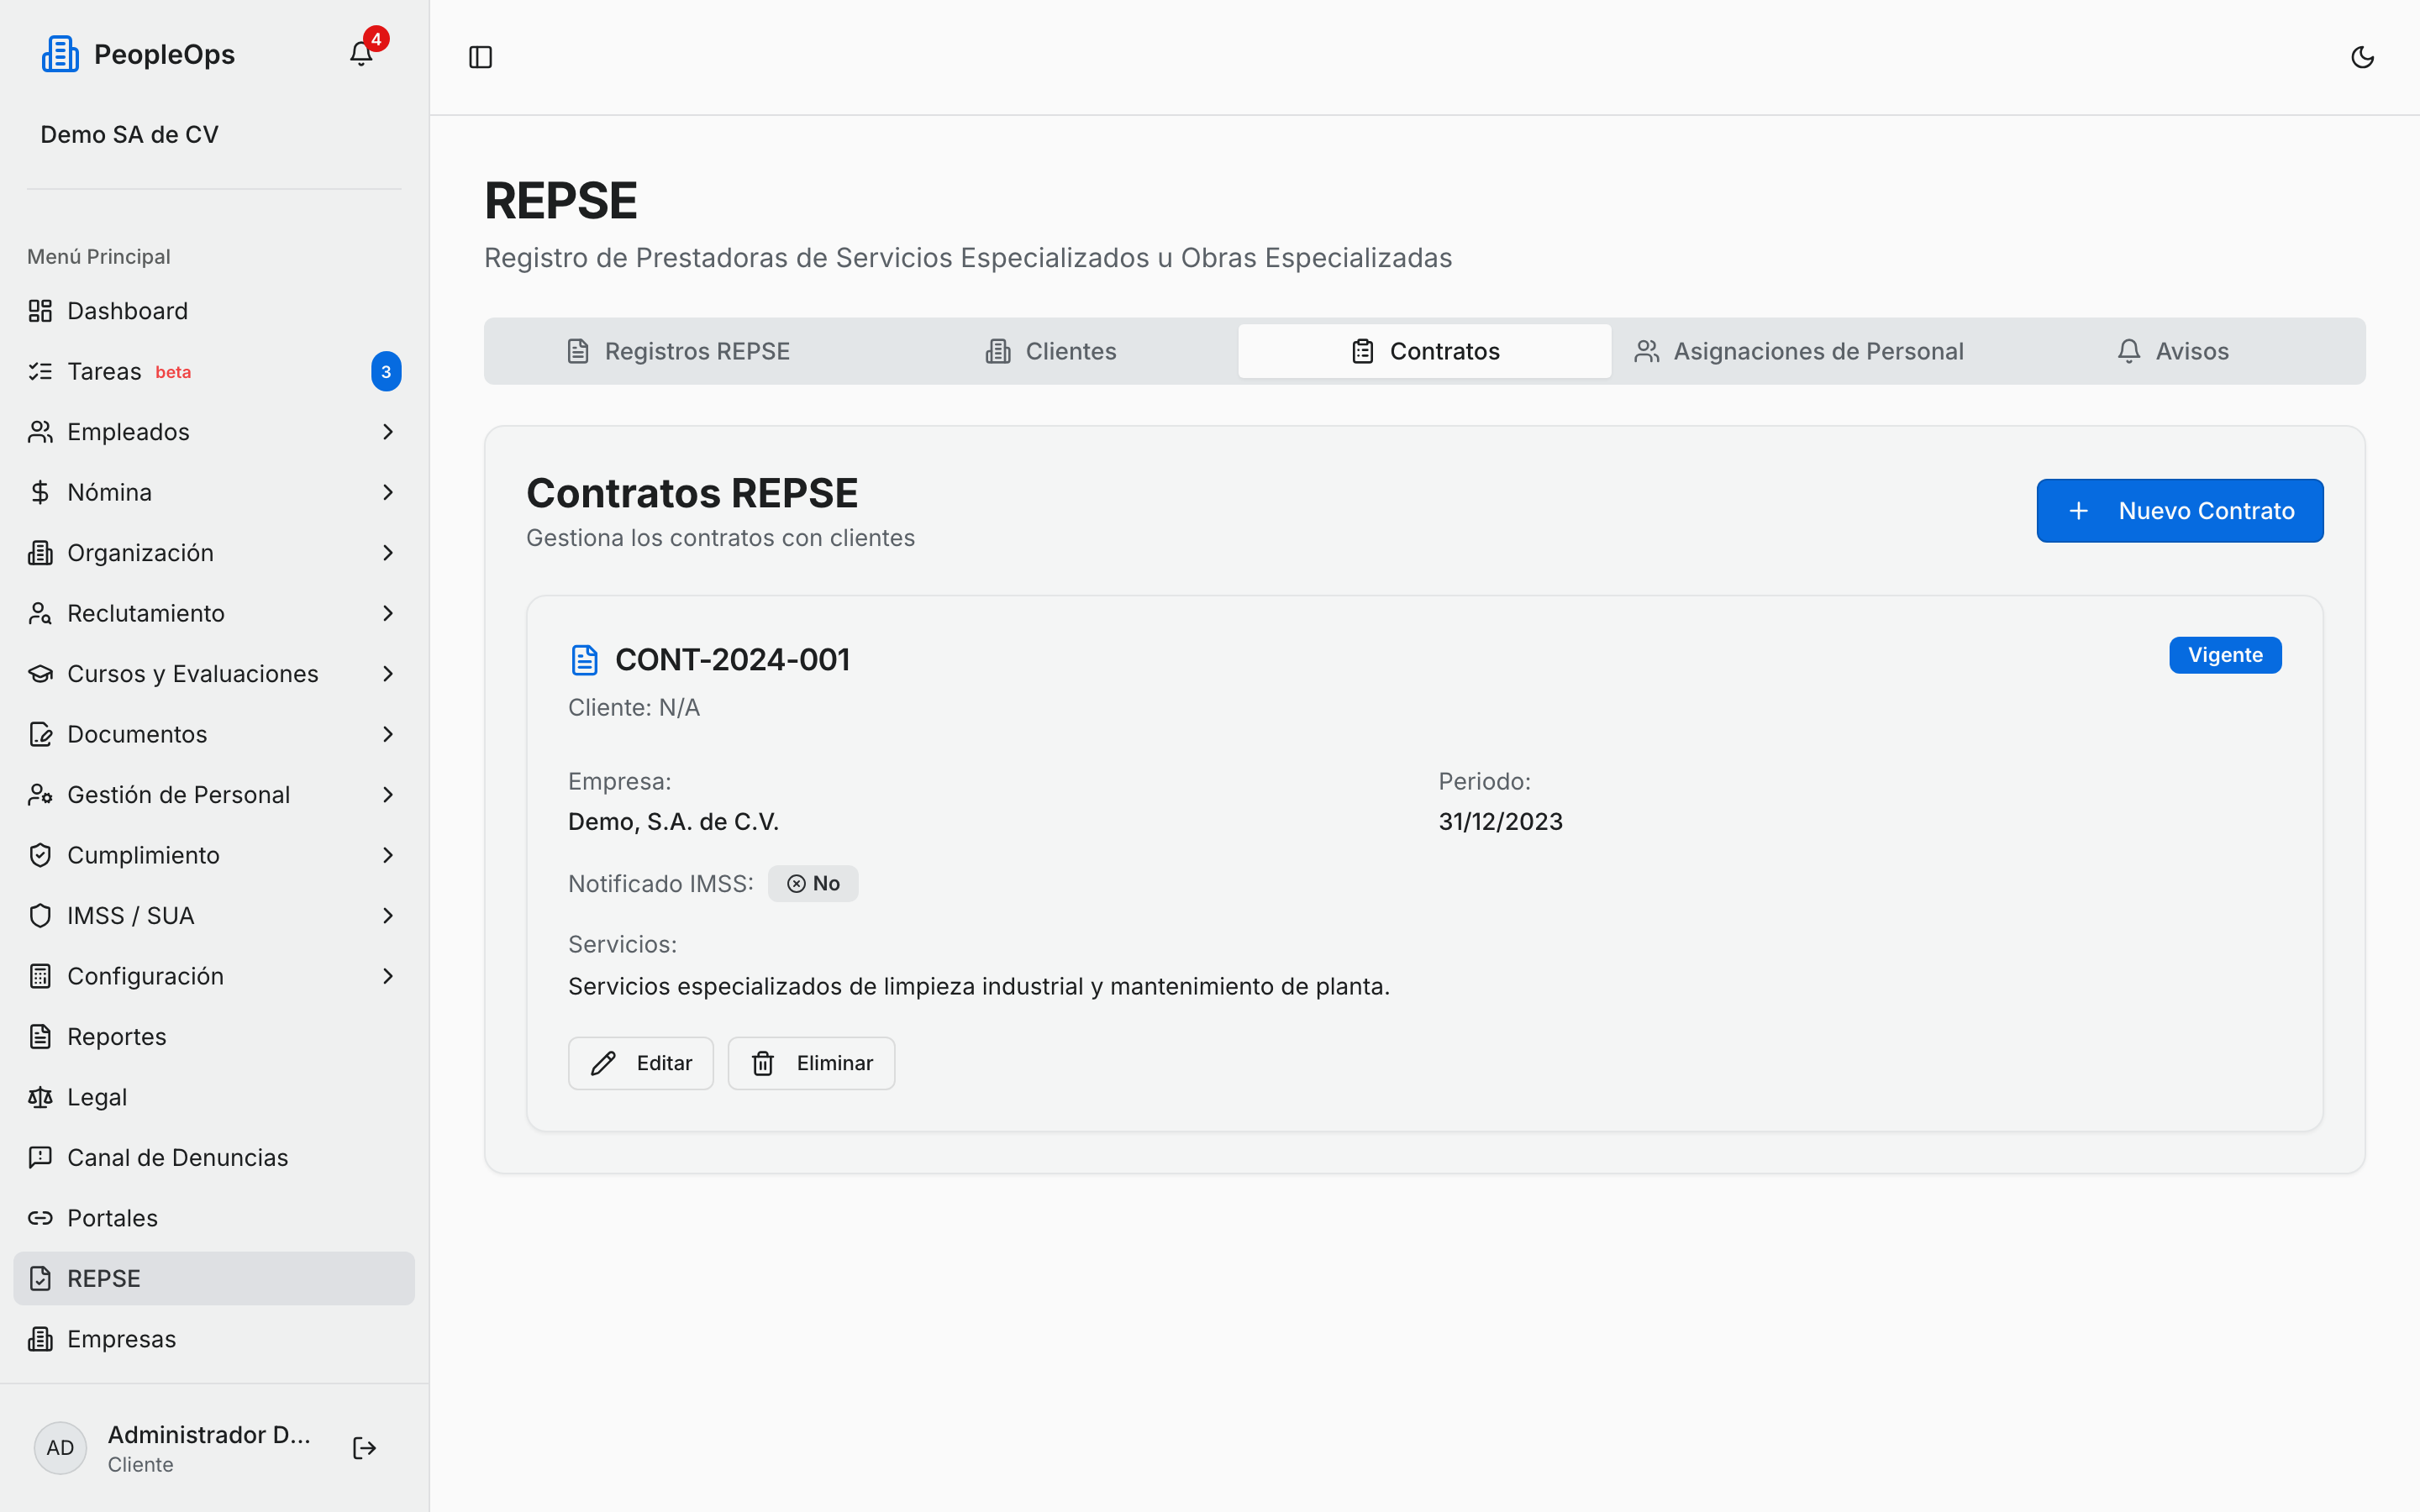Click the Legal scales icon

40,1097
